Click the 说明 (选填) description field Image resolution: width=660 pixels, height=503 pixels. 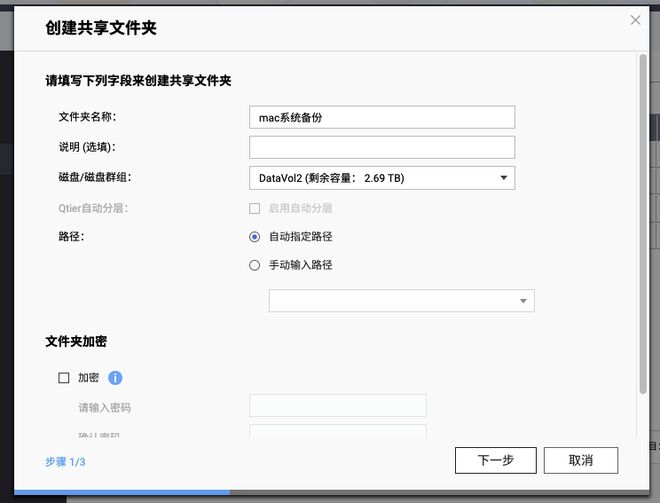click(382, 147)
